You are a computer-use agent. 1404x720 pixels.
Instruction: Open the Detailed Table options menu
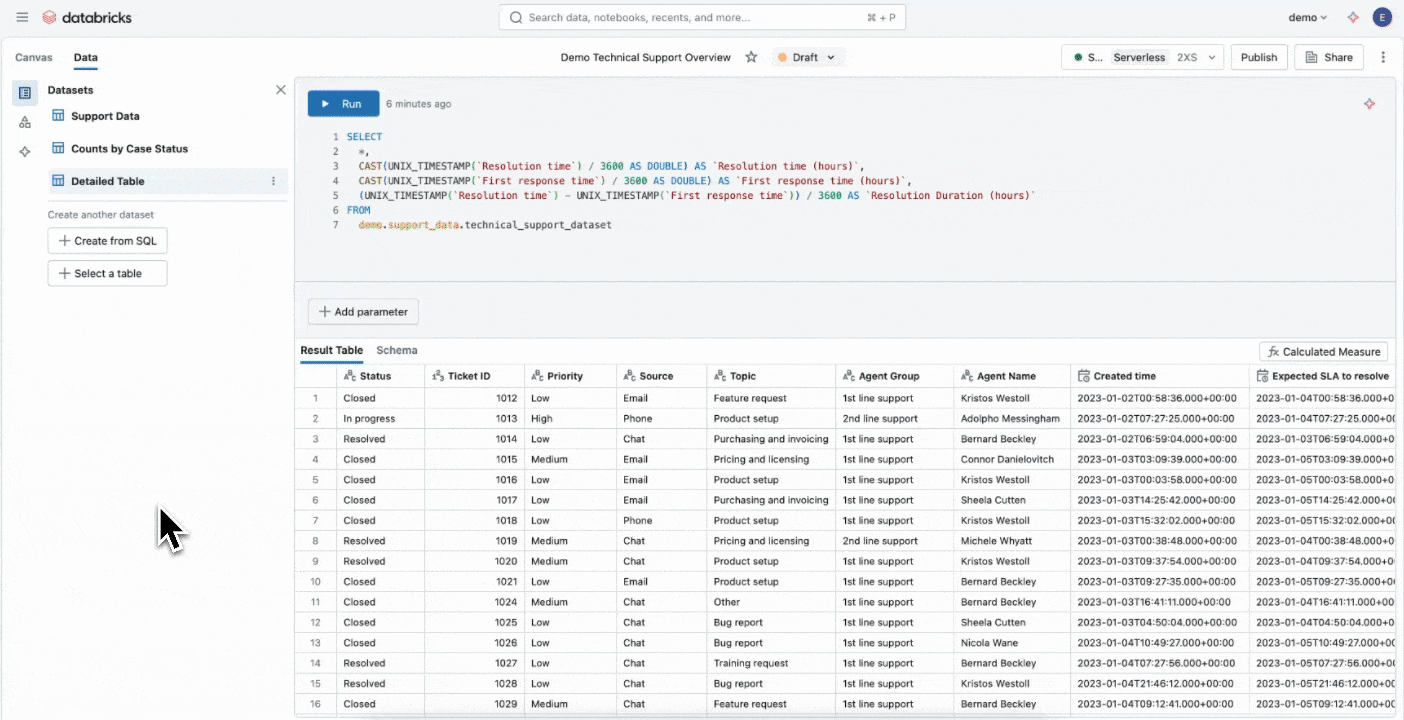click(x=273, y=181)
